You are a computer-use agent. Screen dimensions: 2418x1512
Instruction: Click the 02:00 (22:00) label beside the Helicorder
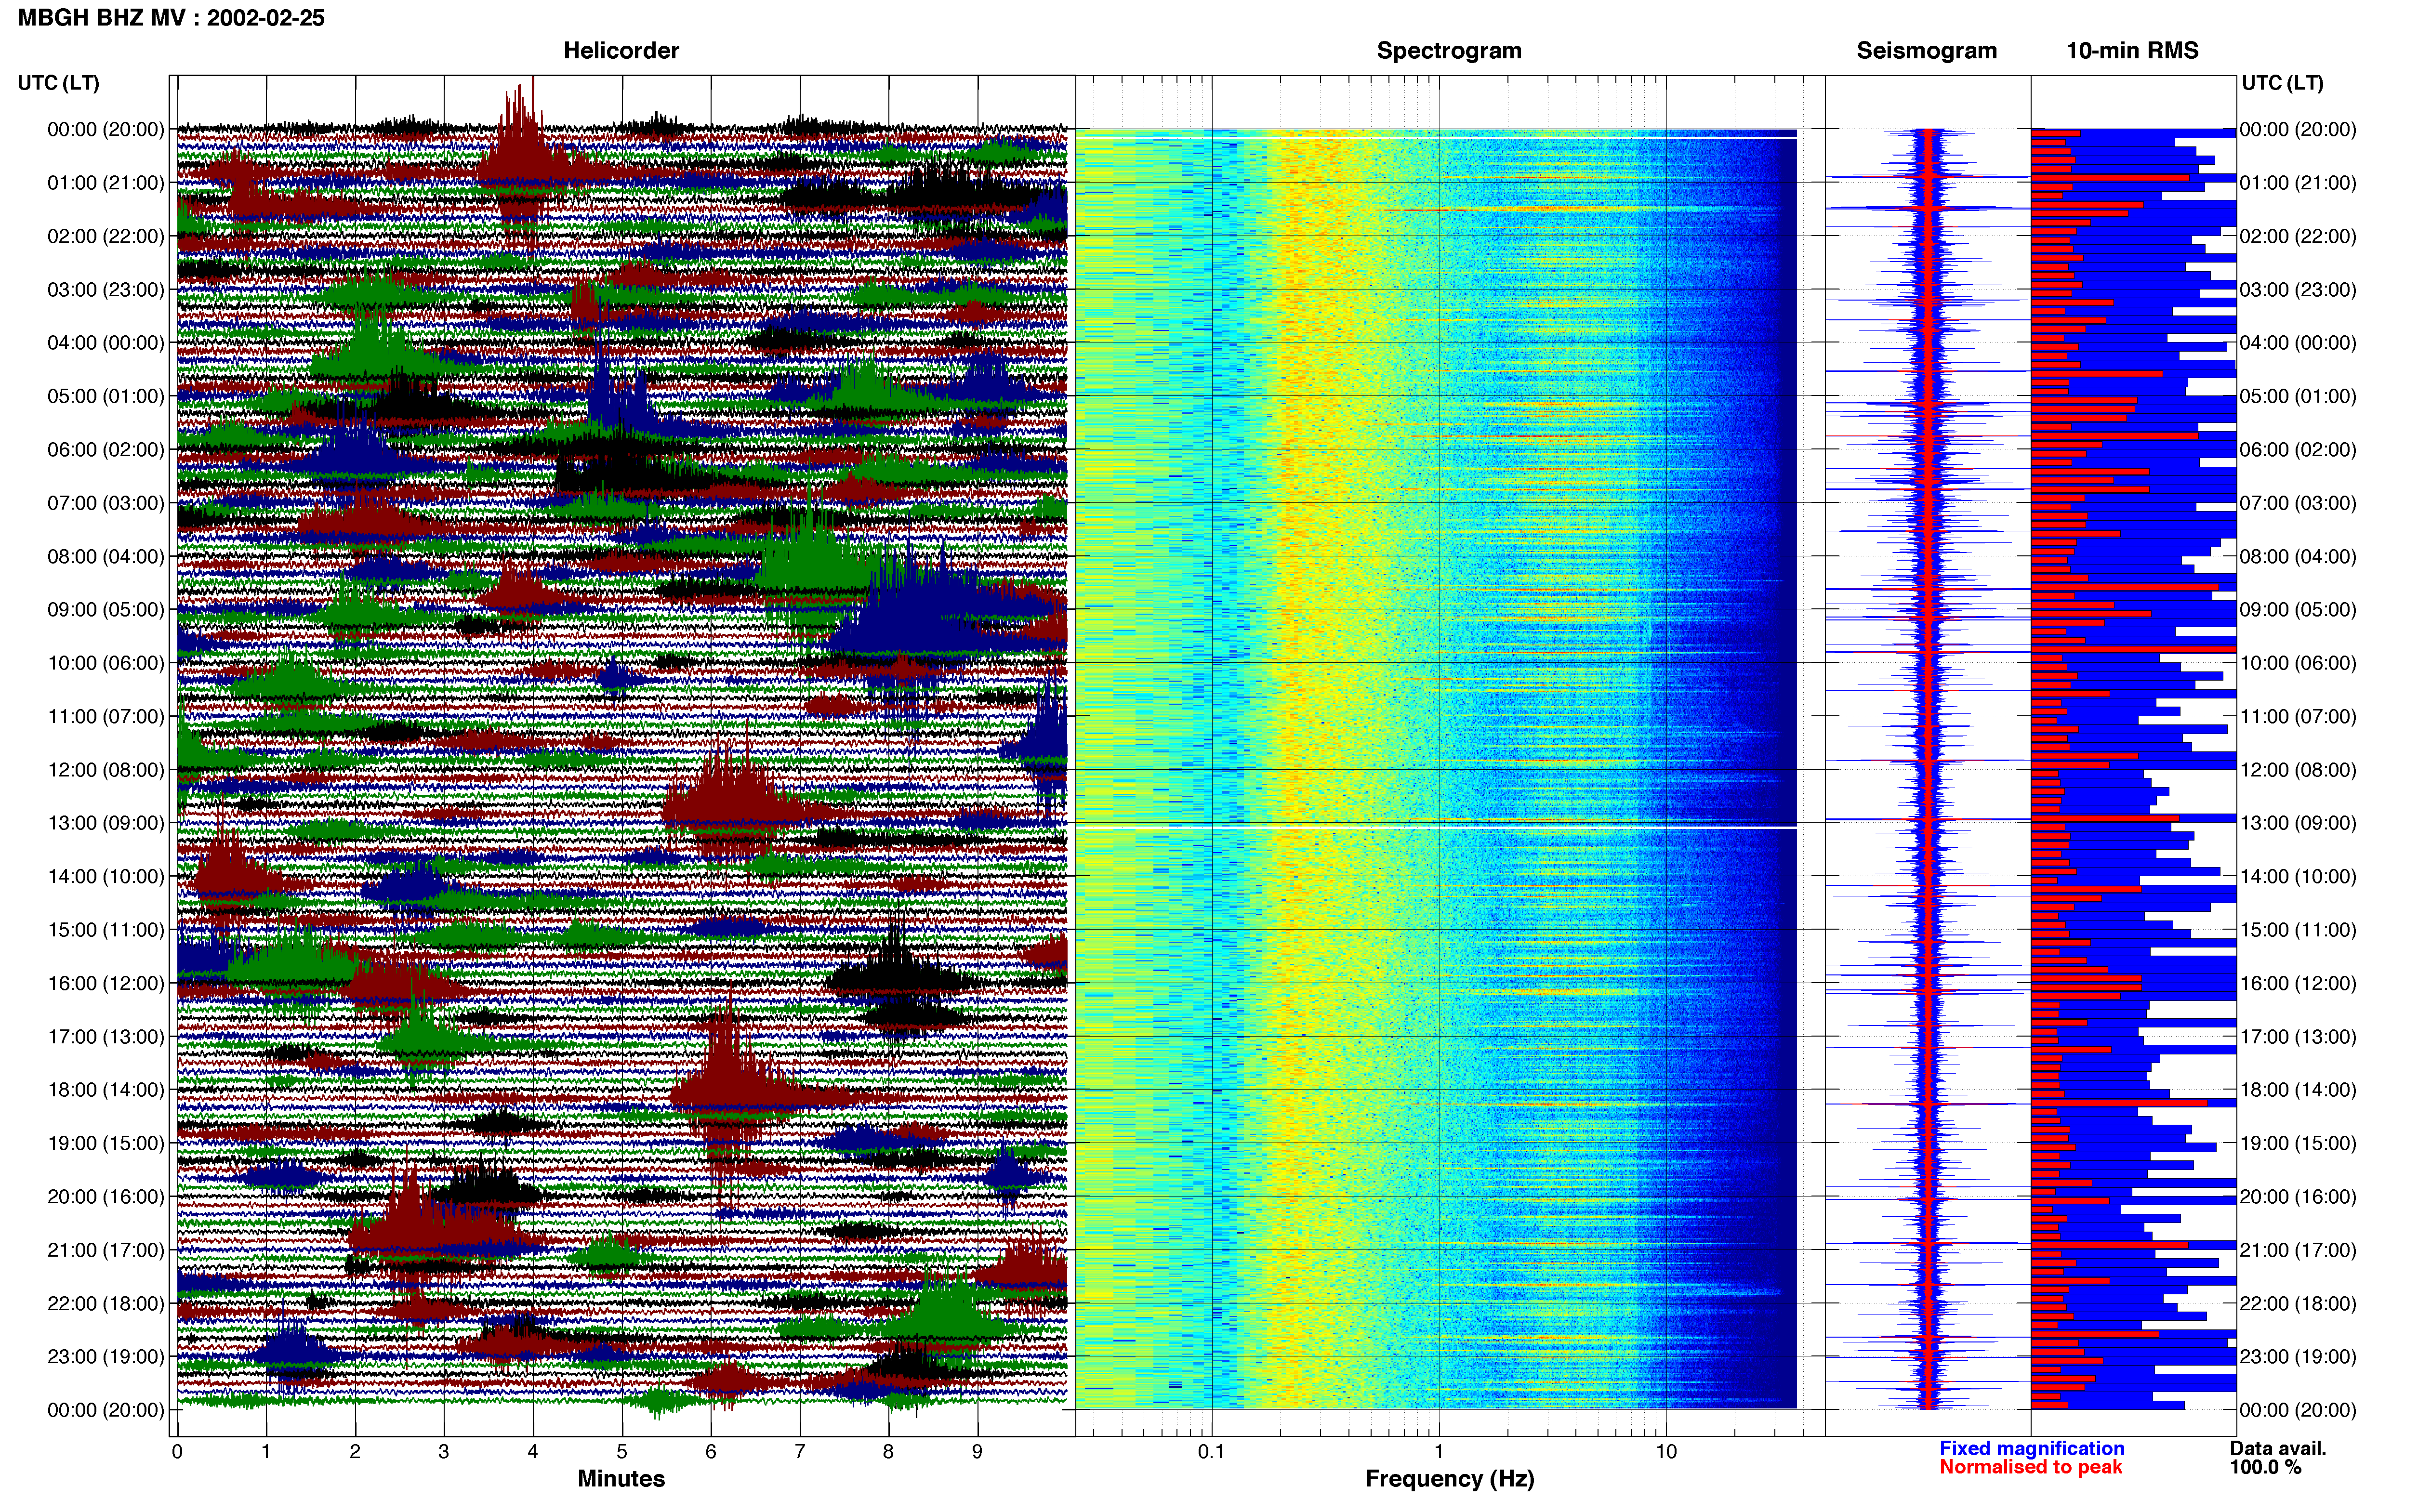pos(106,236)
